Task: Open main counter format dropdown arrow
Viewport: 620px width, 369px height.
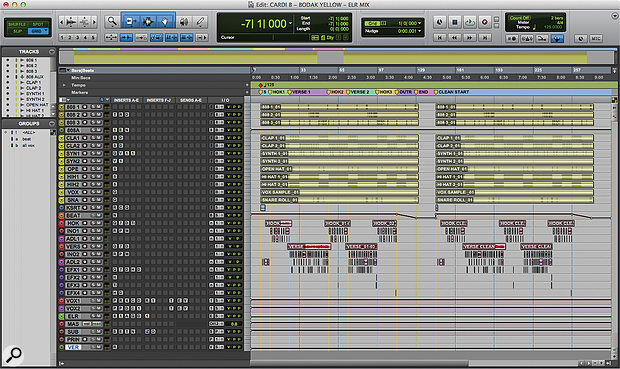Action: (291, 23)
